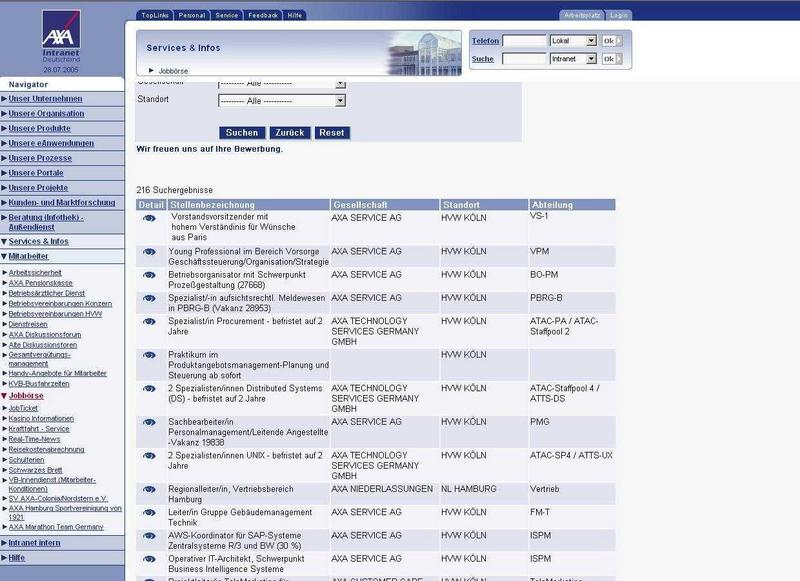Viewport: 800px width, 581px height.
Task: Open AXA Pensionskasse link
Action: point(41,283)
